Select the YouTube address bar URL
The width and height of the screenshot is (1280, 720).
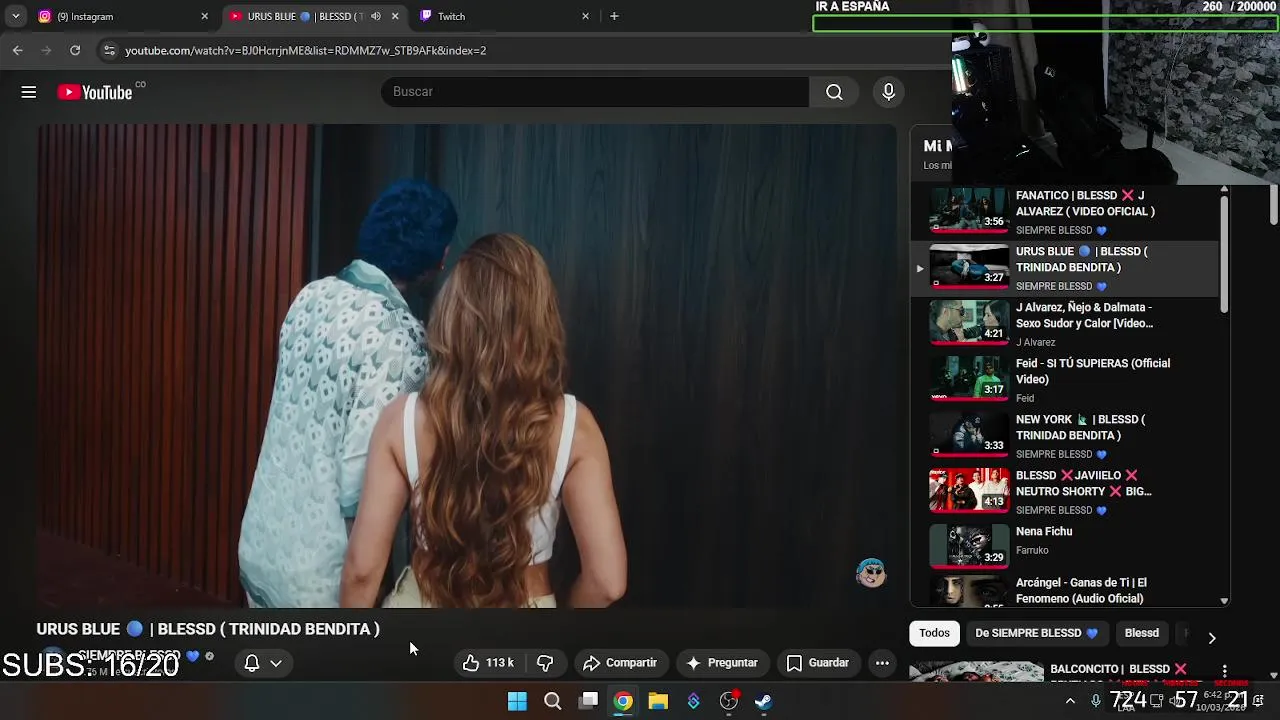(305, 50)
